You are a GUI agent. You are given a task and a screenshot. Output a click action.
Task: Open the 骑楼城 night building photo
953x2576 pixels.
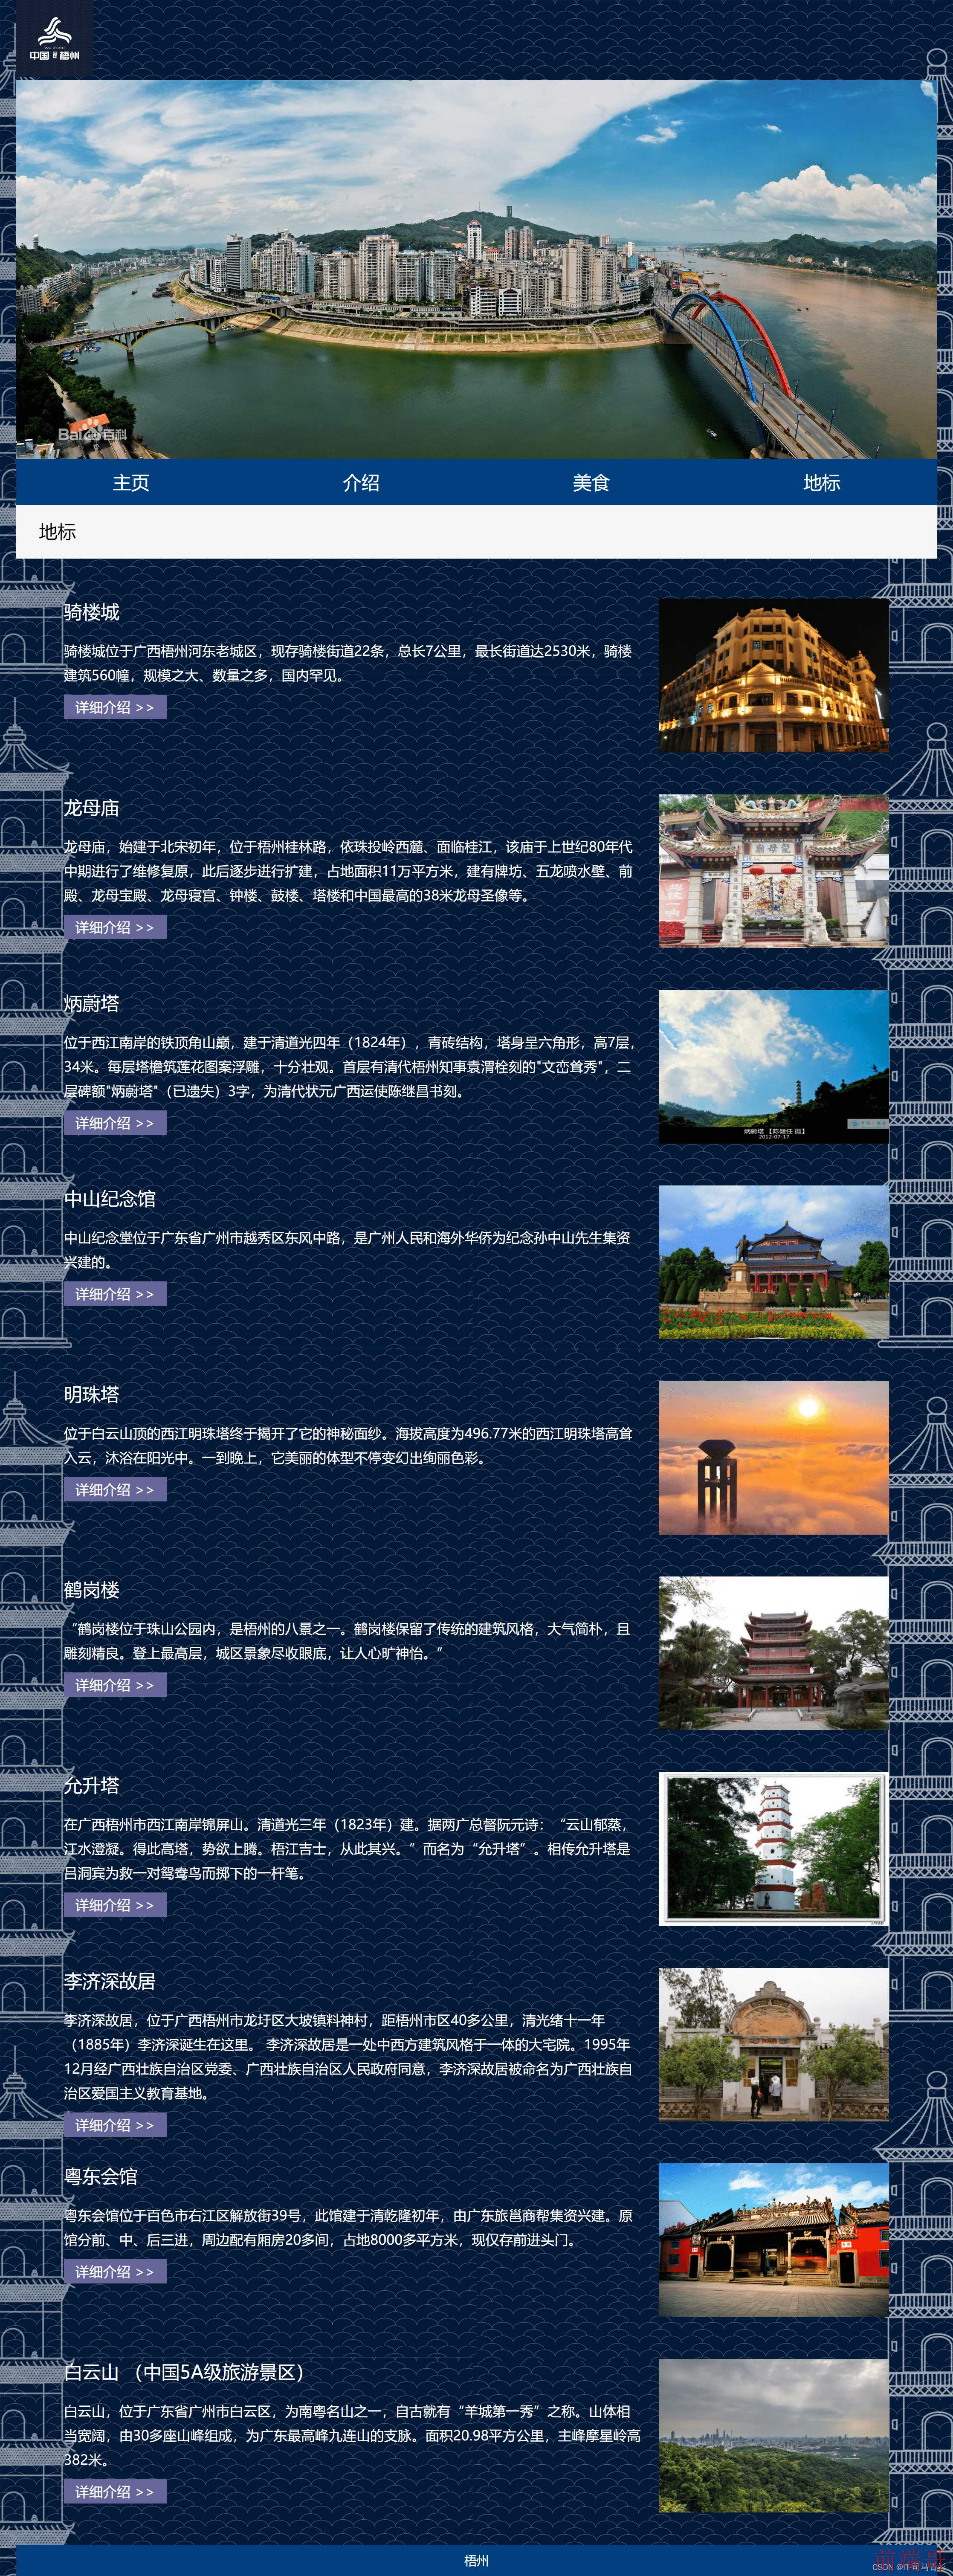773,676
